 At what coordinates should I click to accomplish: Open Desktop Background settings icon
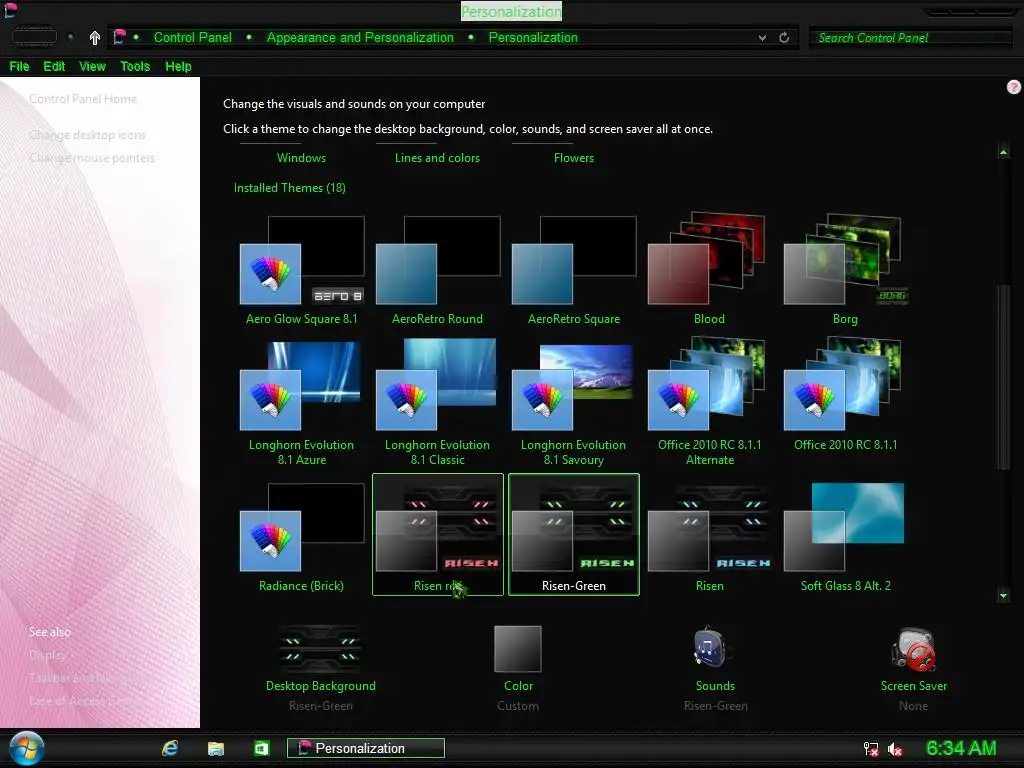coord(320,650)
